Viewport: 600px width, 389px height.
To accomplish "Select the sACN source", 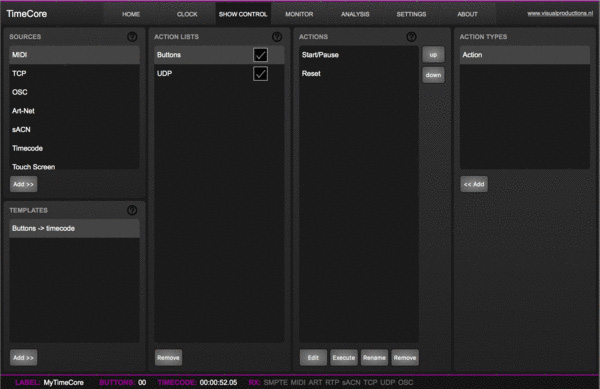I will point(74,130).
